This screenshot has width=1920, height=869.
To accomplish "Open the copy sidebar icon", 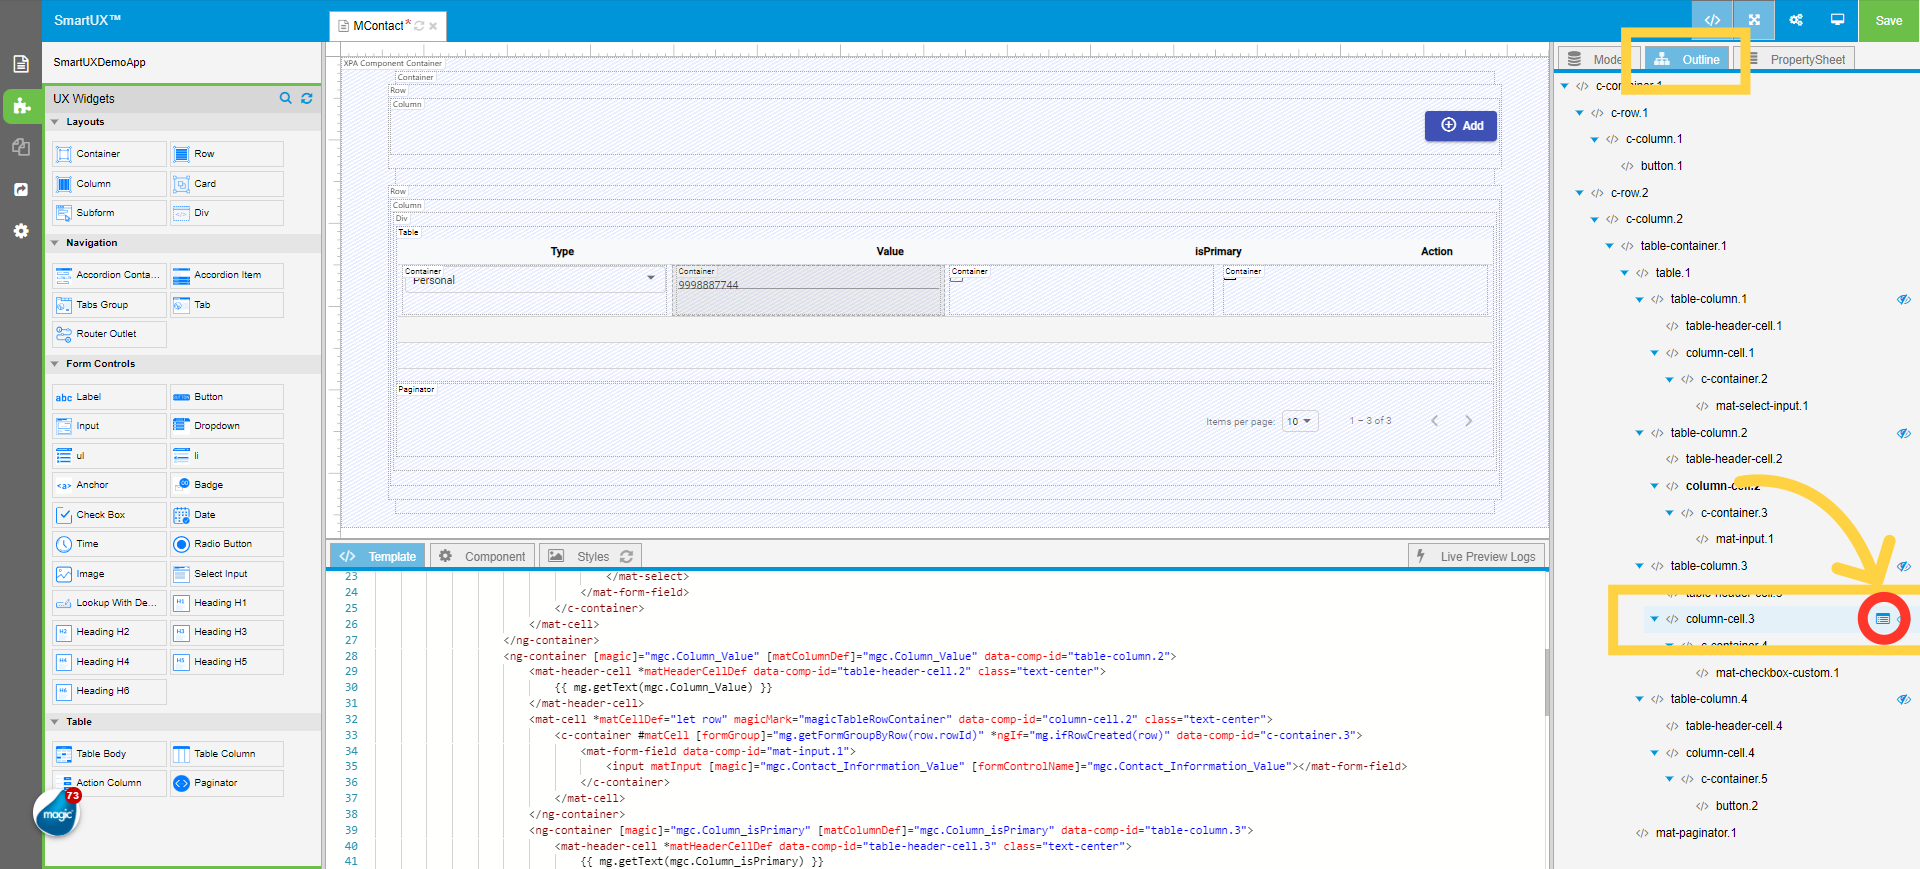I will pos(21,147).
